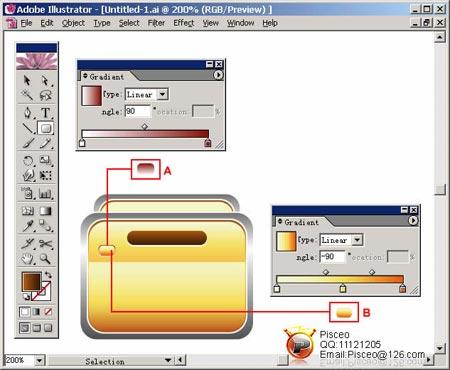Select the Rotate tool
The width and height of the screenshot is (450, 370).
(28, 161)
